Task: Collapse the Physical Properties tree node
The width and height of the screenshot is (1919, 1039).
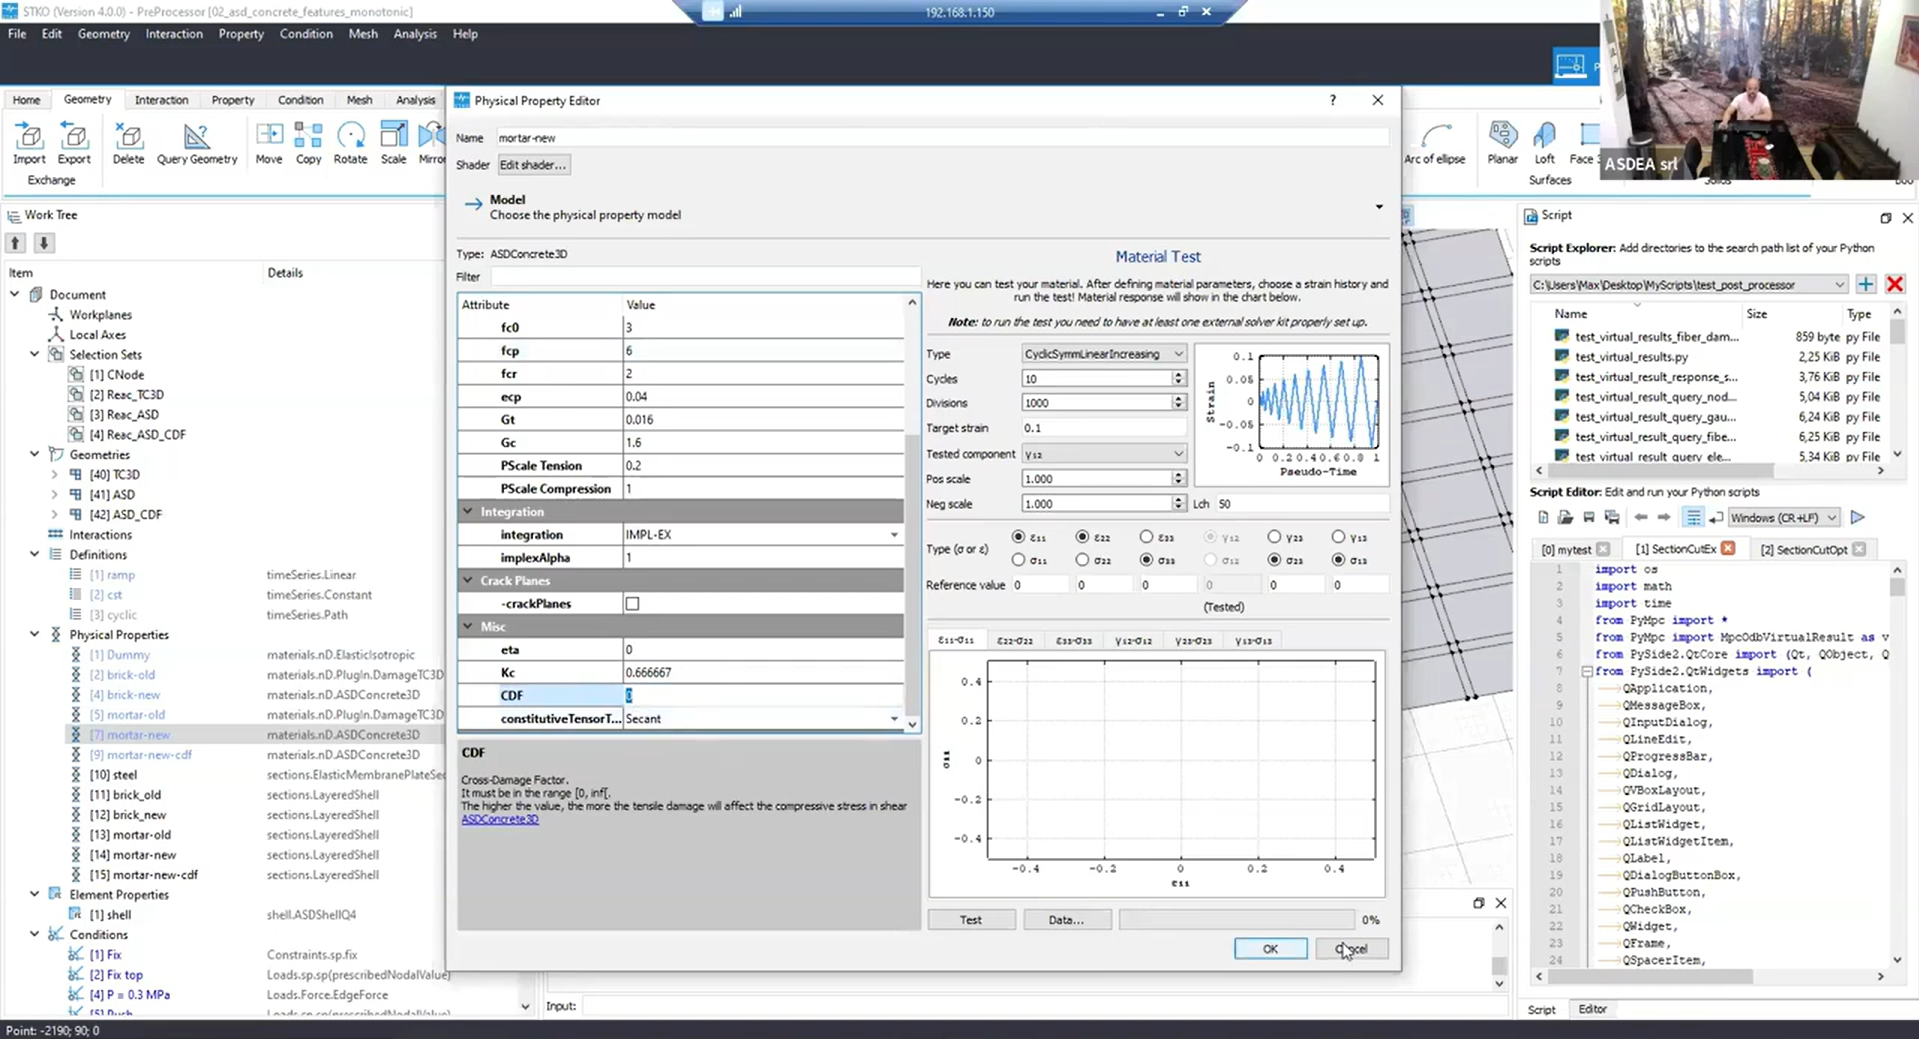Action: click(x=35, y=635)
